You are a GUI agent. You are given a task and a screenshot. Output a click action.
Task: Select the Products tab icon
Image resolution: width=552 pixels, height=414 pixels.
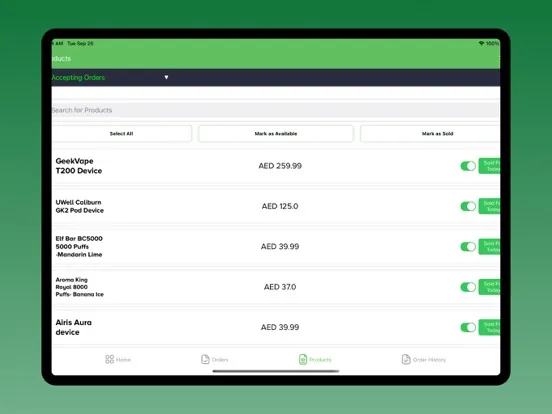pyautogui.click(x=303, y=359)
